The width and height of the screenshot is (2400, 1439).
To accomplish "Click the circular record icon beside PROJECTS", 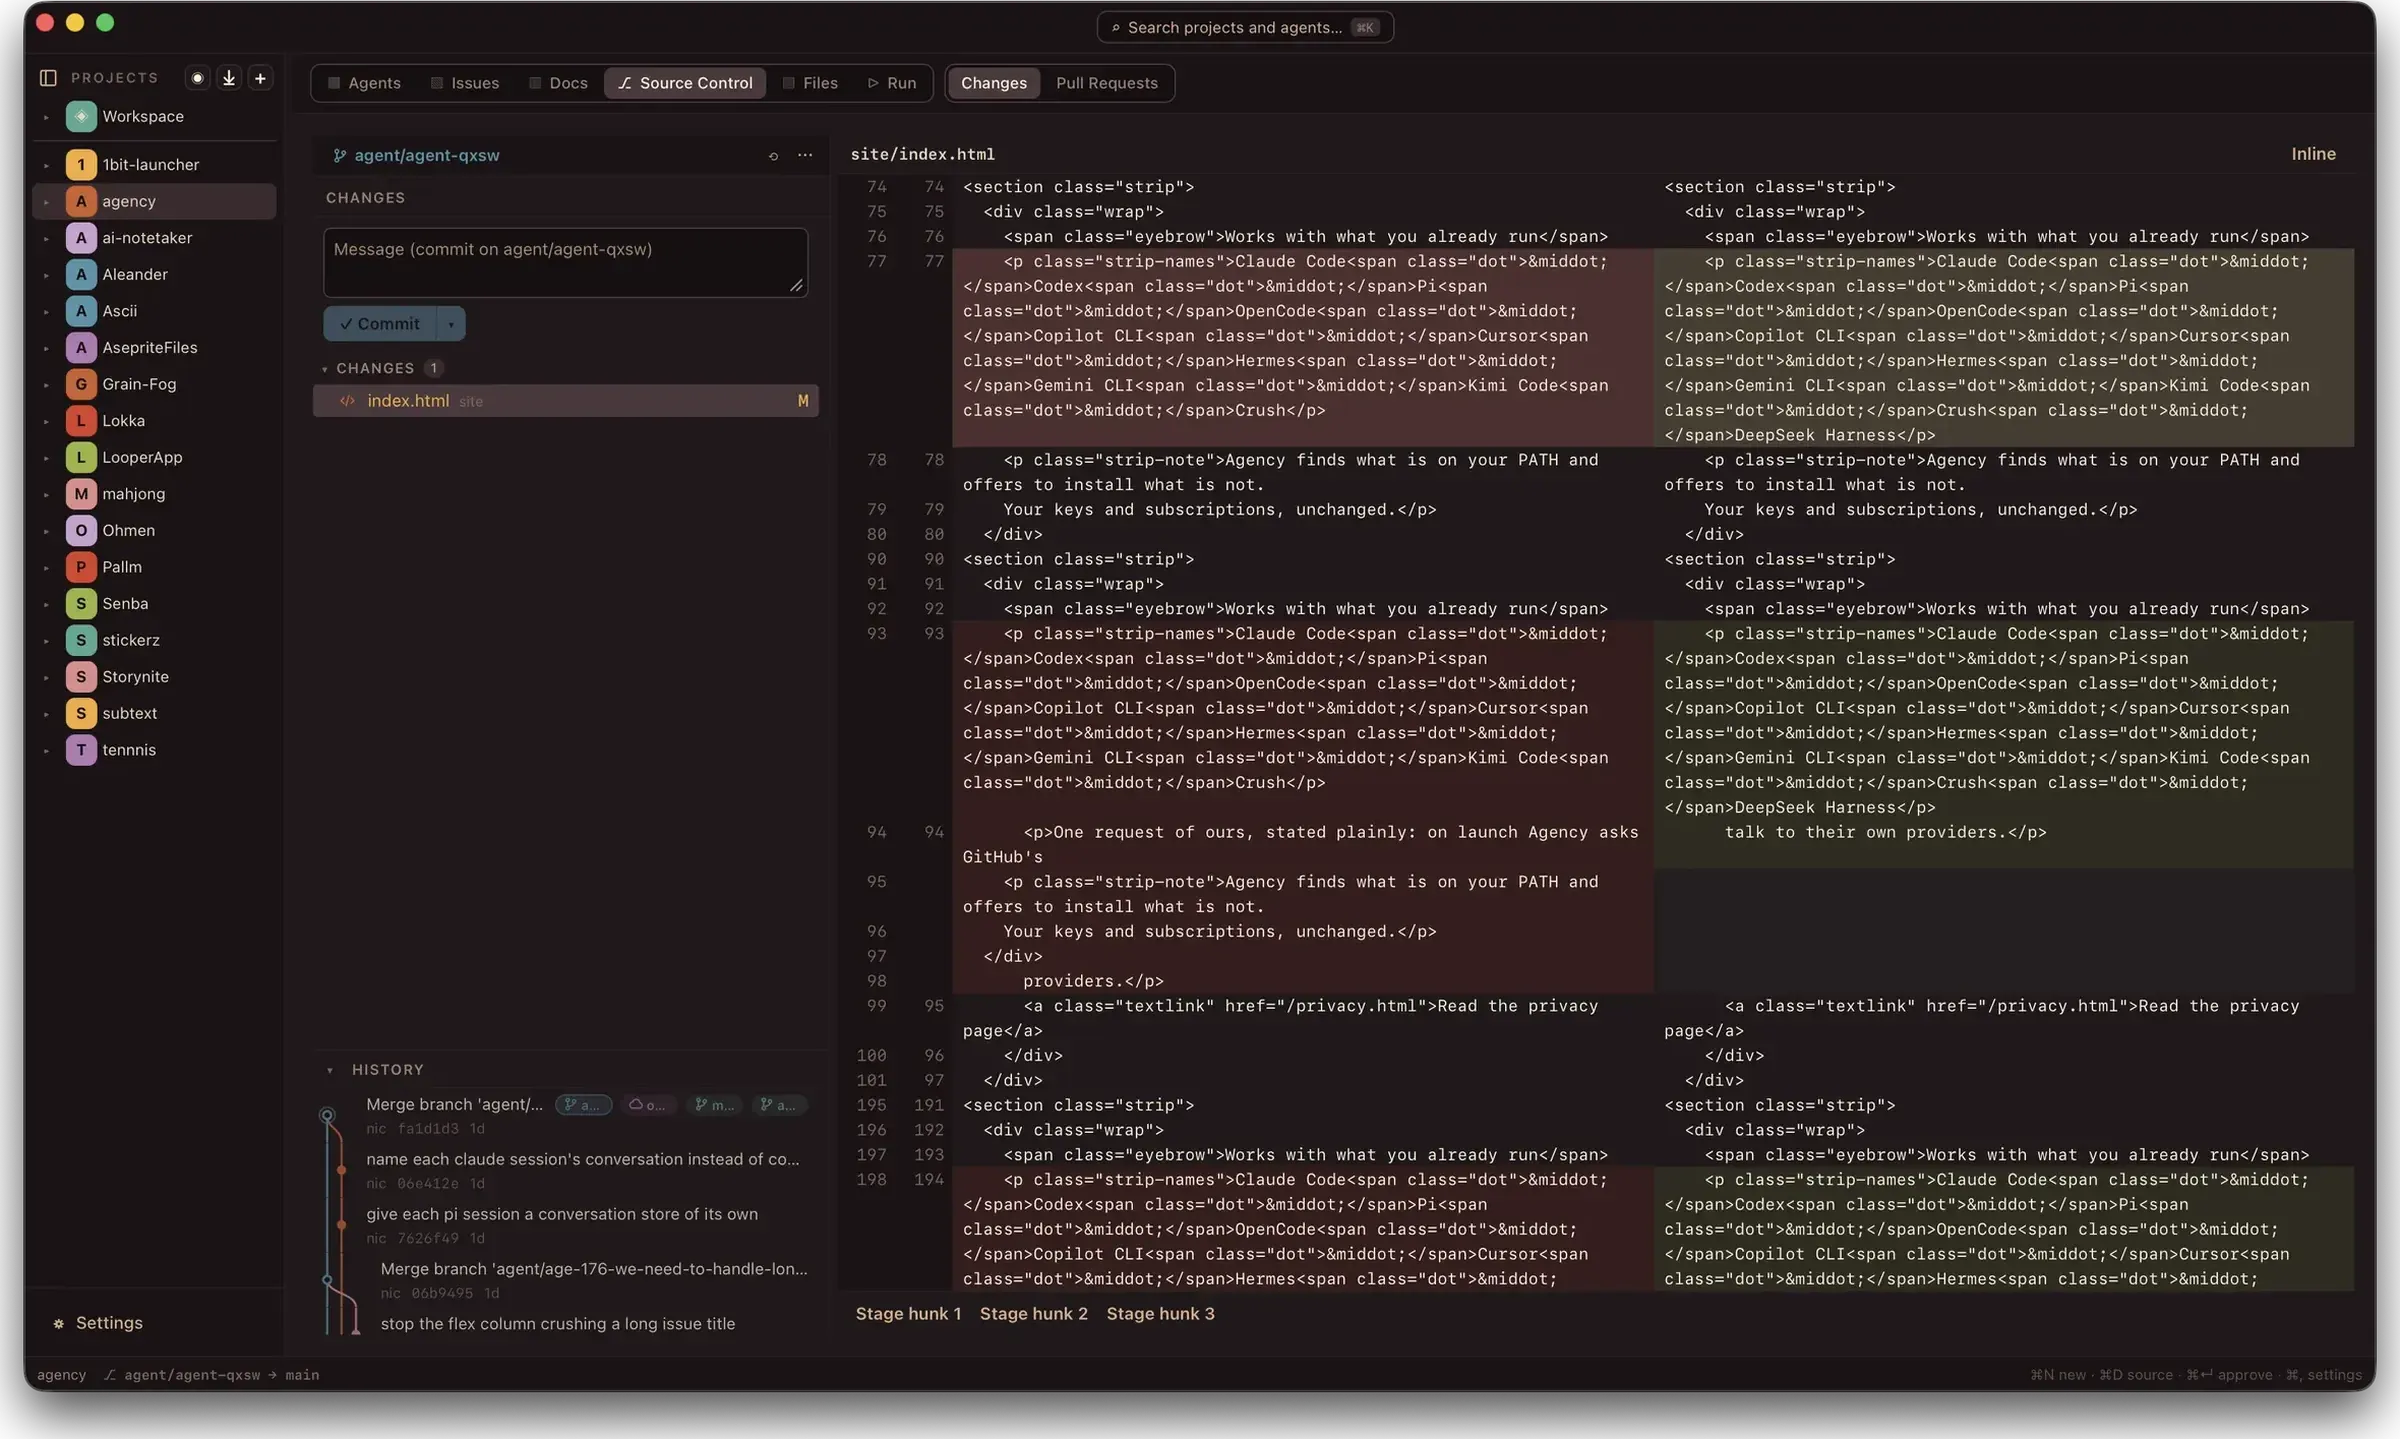I will coord(198,78).
